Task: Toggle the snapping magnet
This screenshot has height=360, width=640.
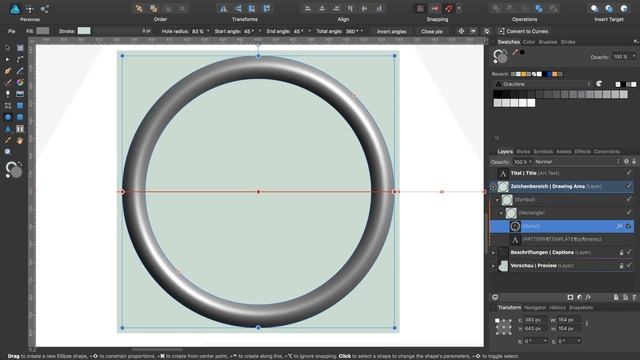Action: click(x=449, y=9)
